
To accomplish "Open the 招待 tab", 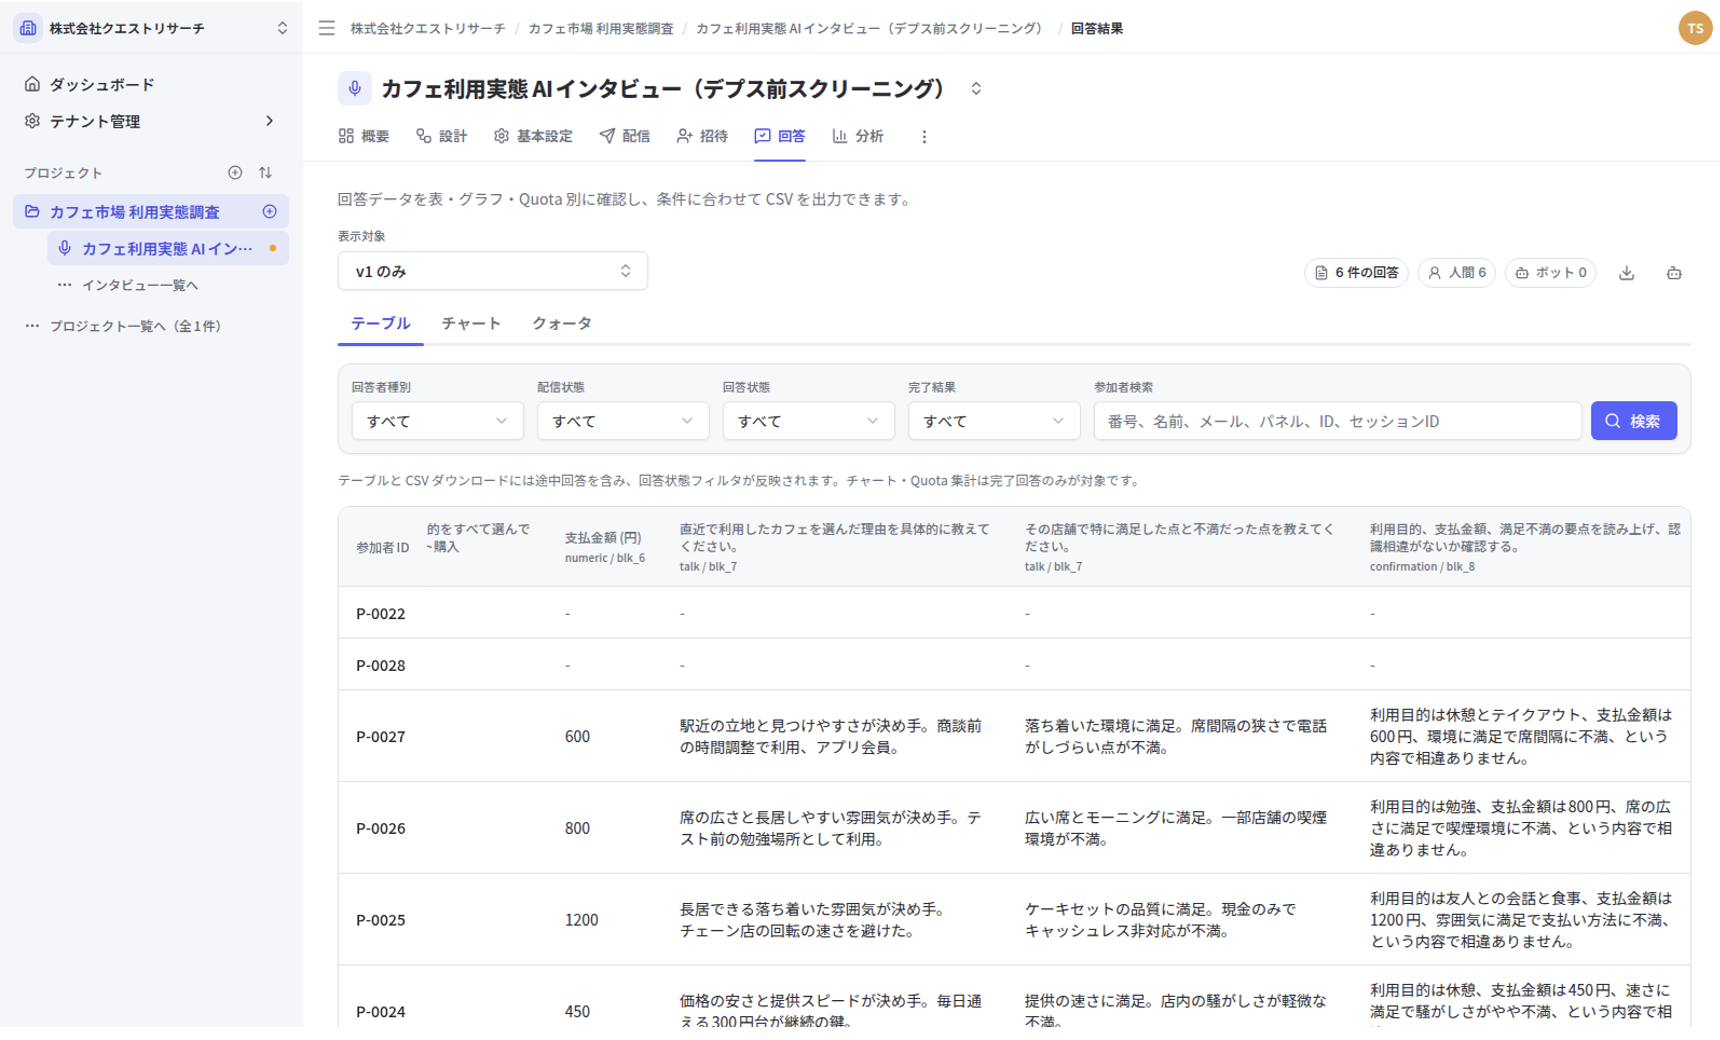I will click(x=702, y=136).
